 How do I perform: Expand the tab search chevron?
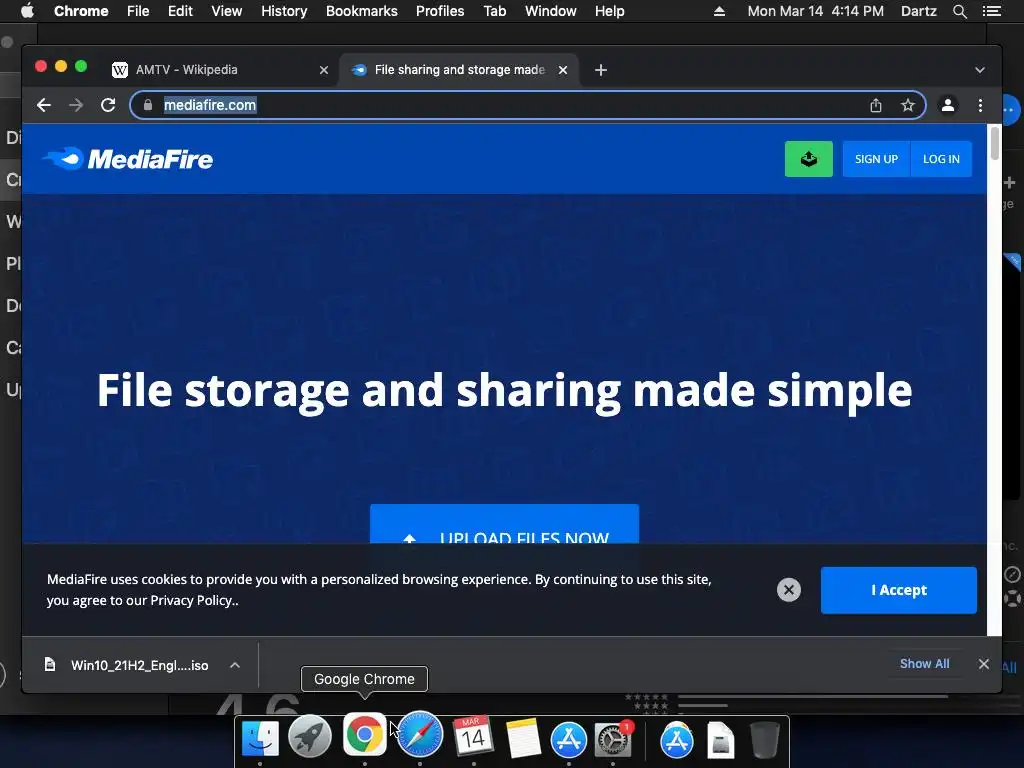980,70
